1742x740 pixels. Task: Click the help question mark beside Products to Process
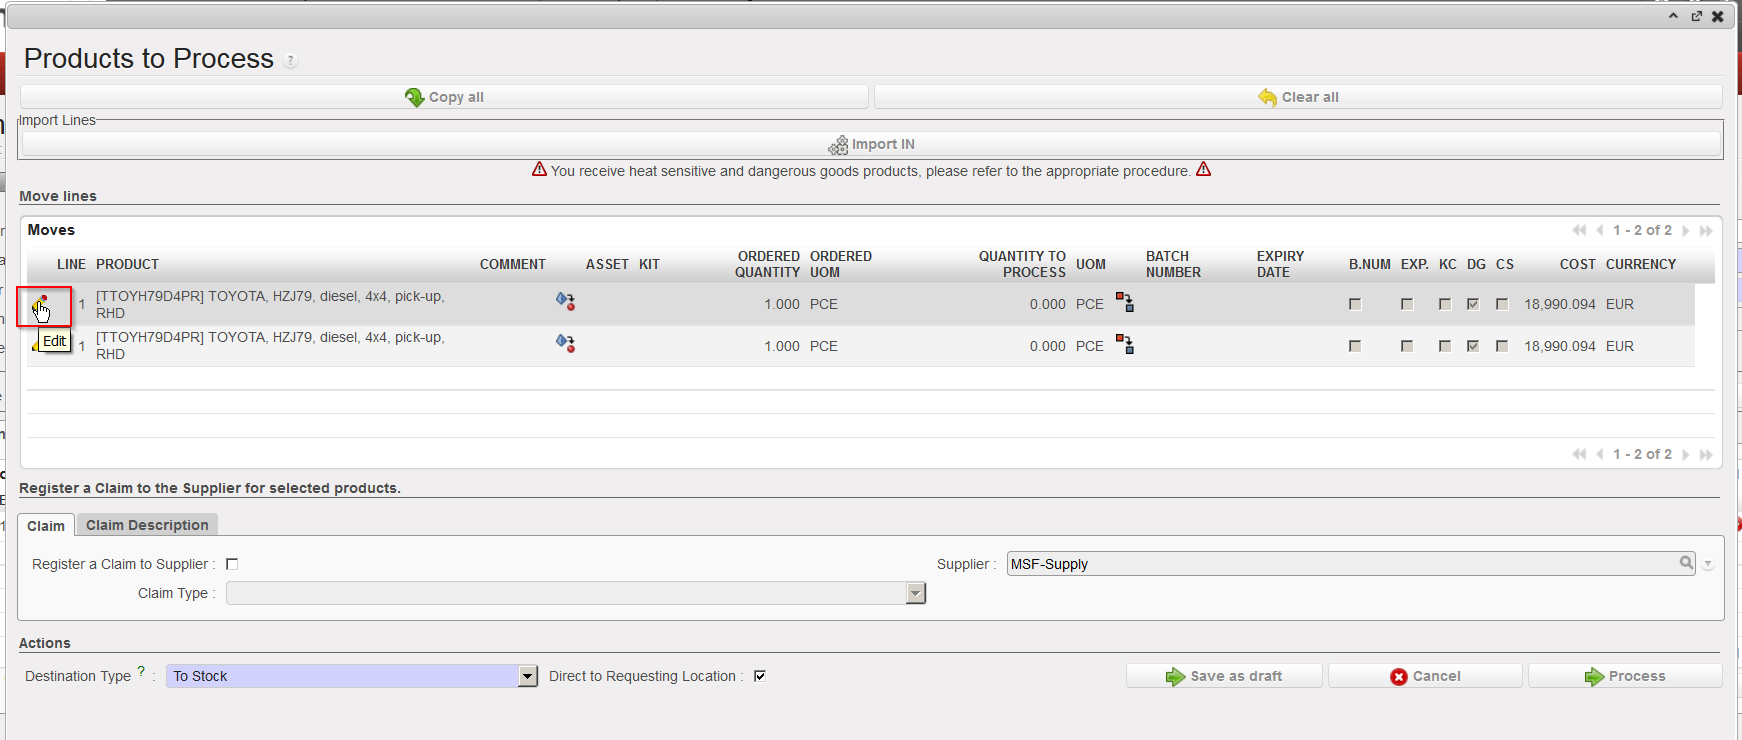point(290,61)
